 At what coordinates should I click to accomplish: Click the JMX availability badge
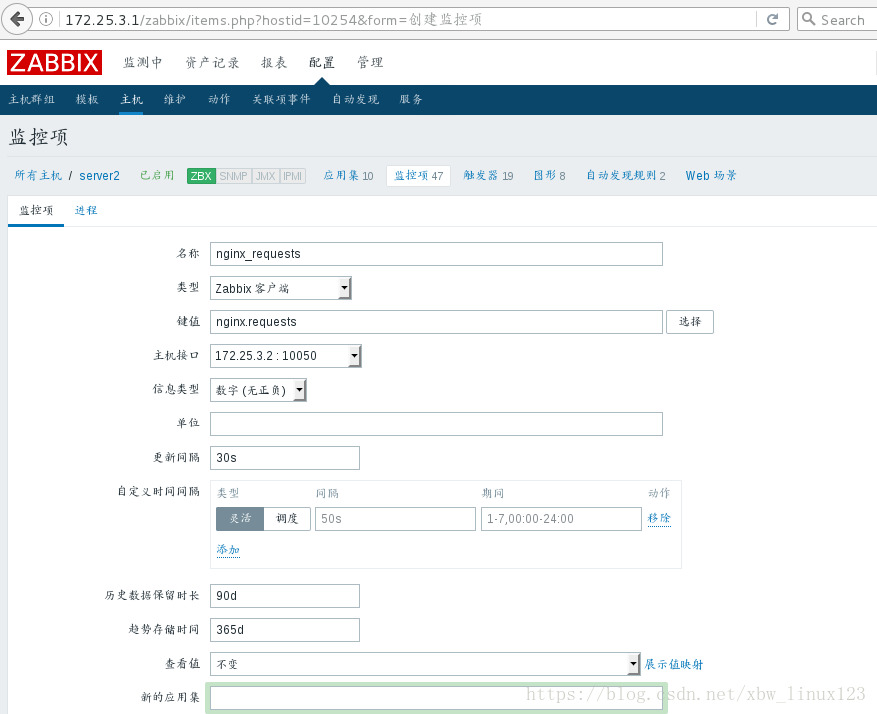tap(265, 176)
